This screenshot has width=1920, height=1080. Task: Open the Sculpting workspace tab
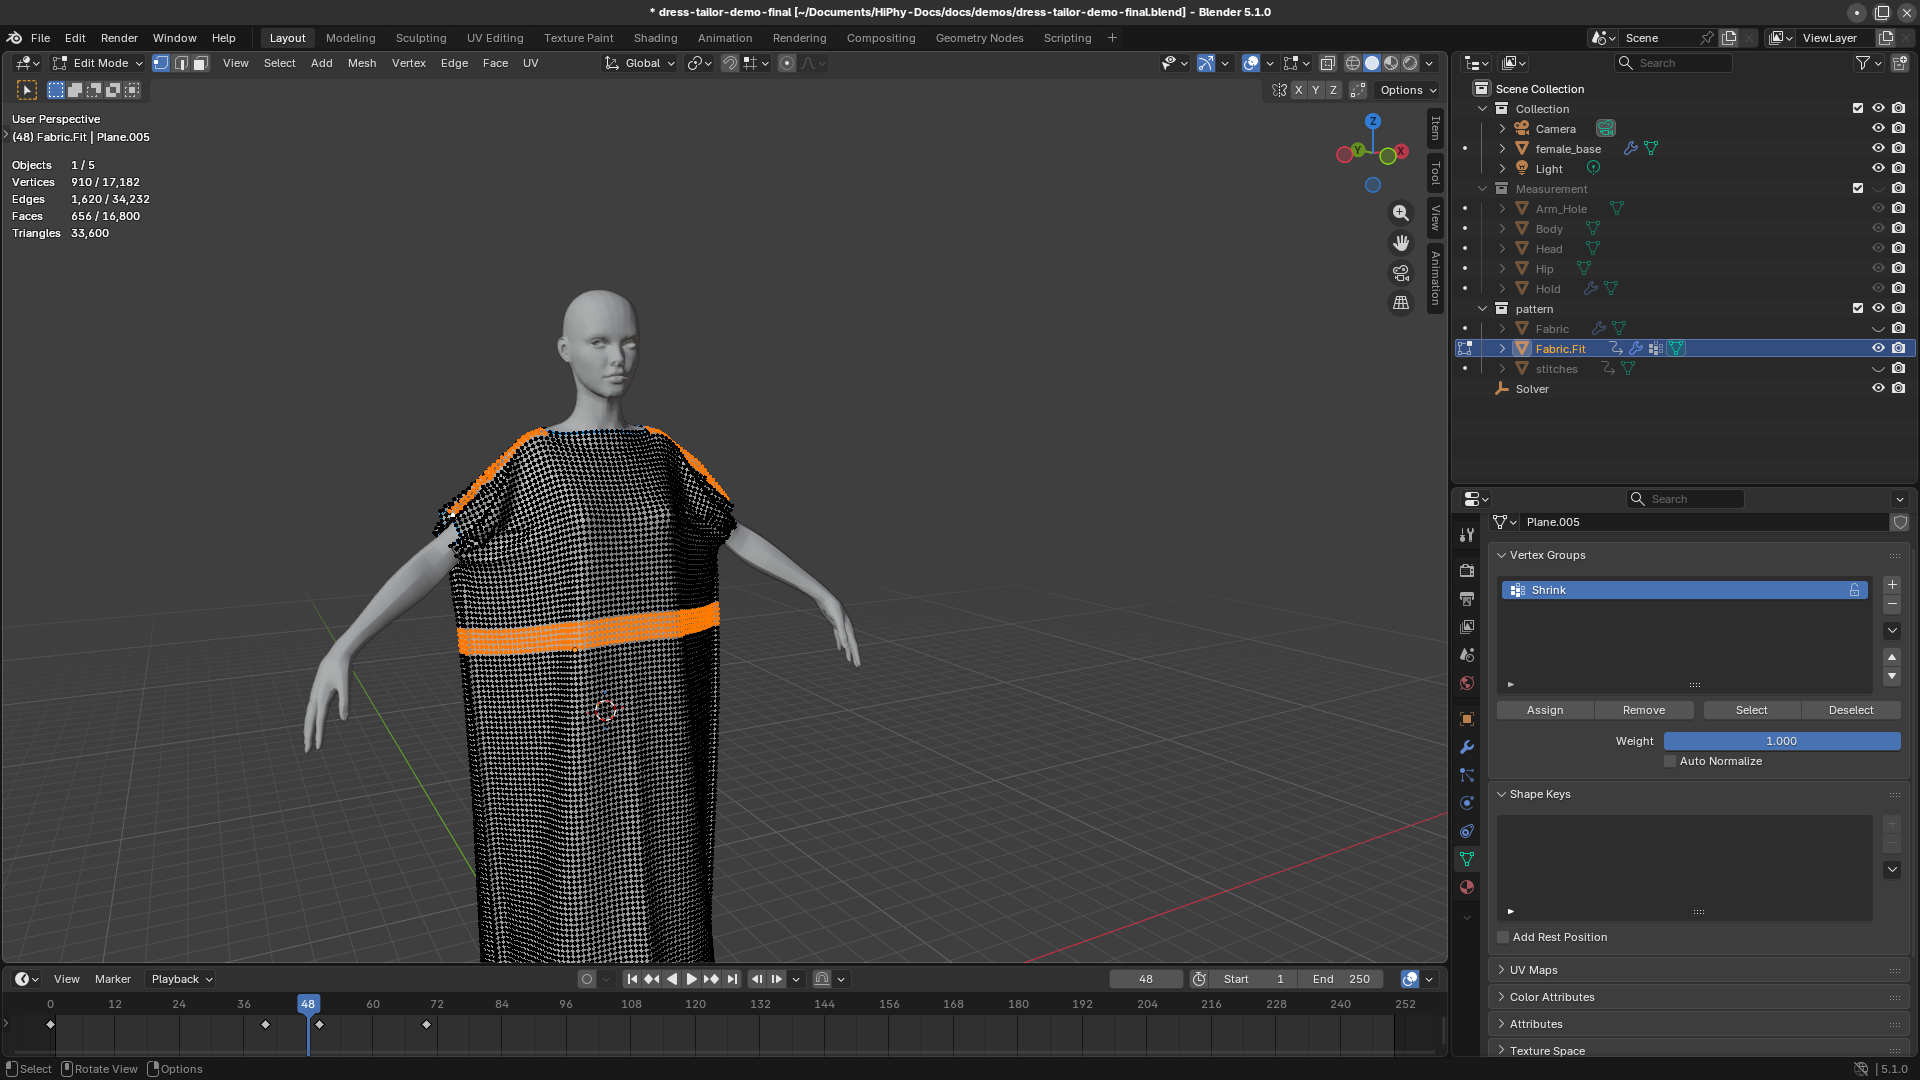click(x=420, y=38)
